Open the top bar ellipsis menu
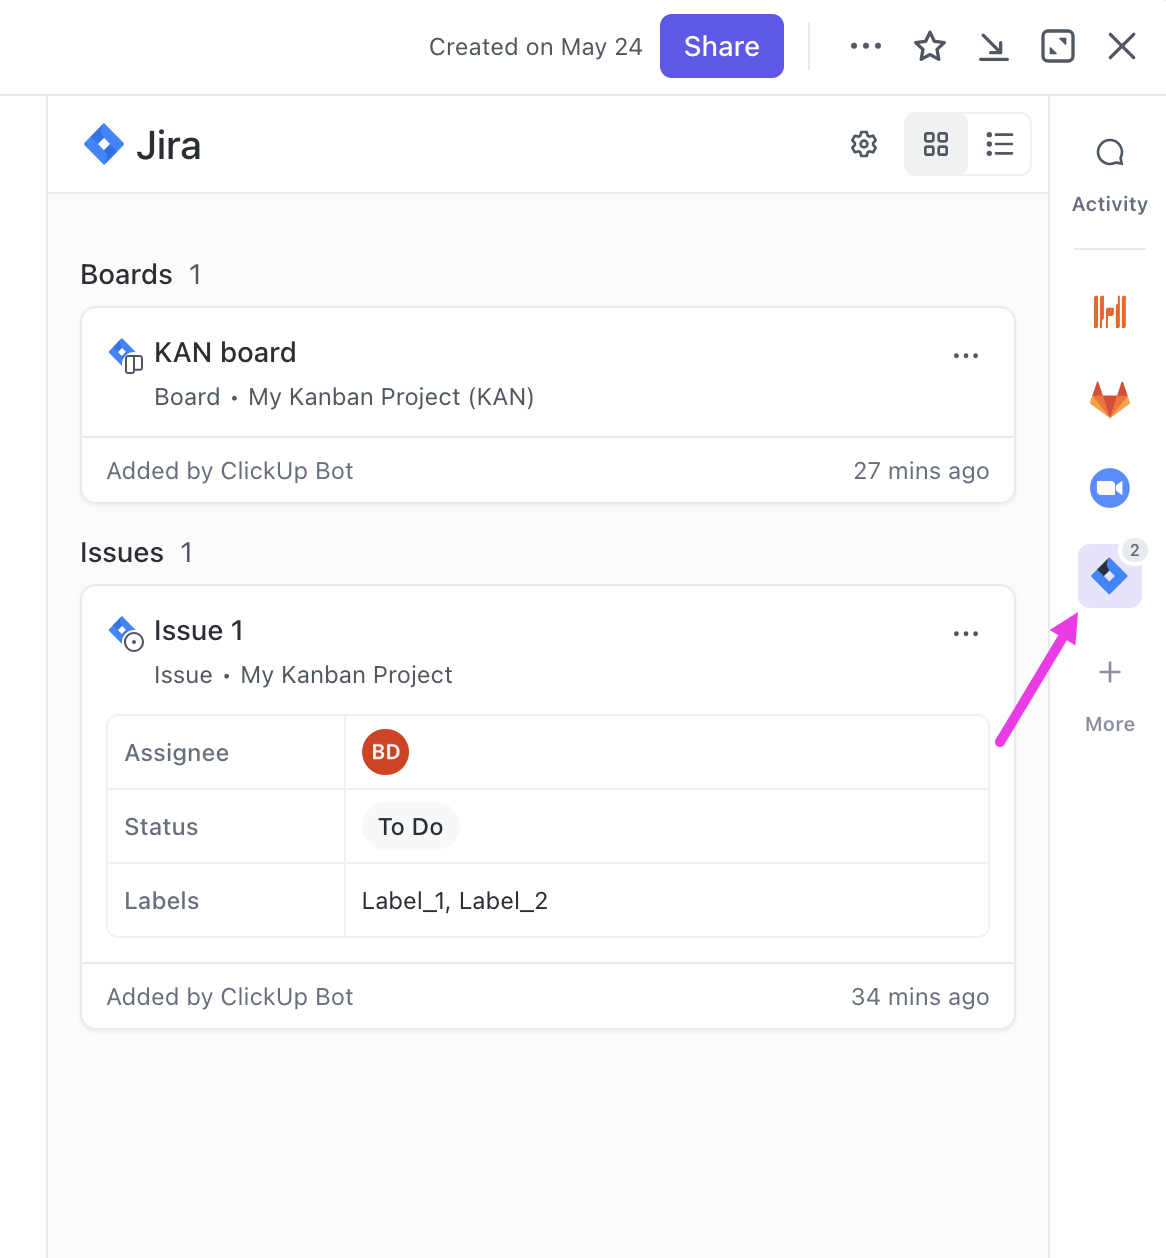Screen dimensions: 1166x1258 (x=865, y=46)
